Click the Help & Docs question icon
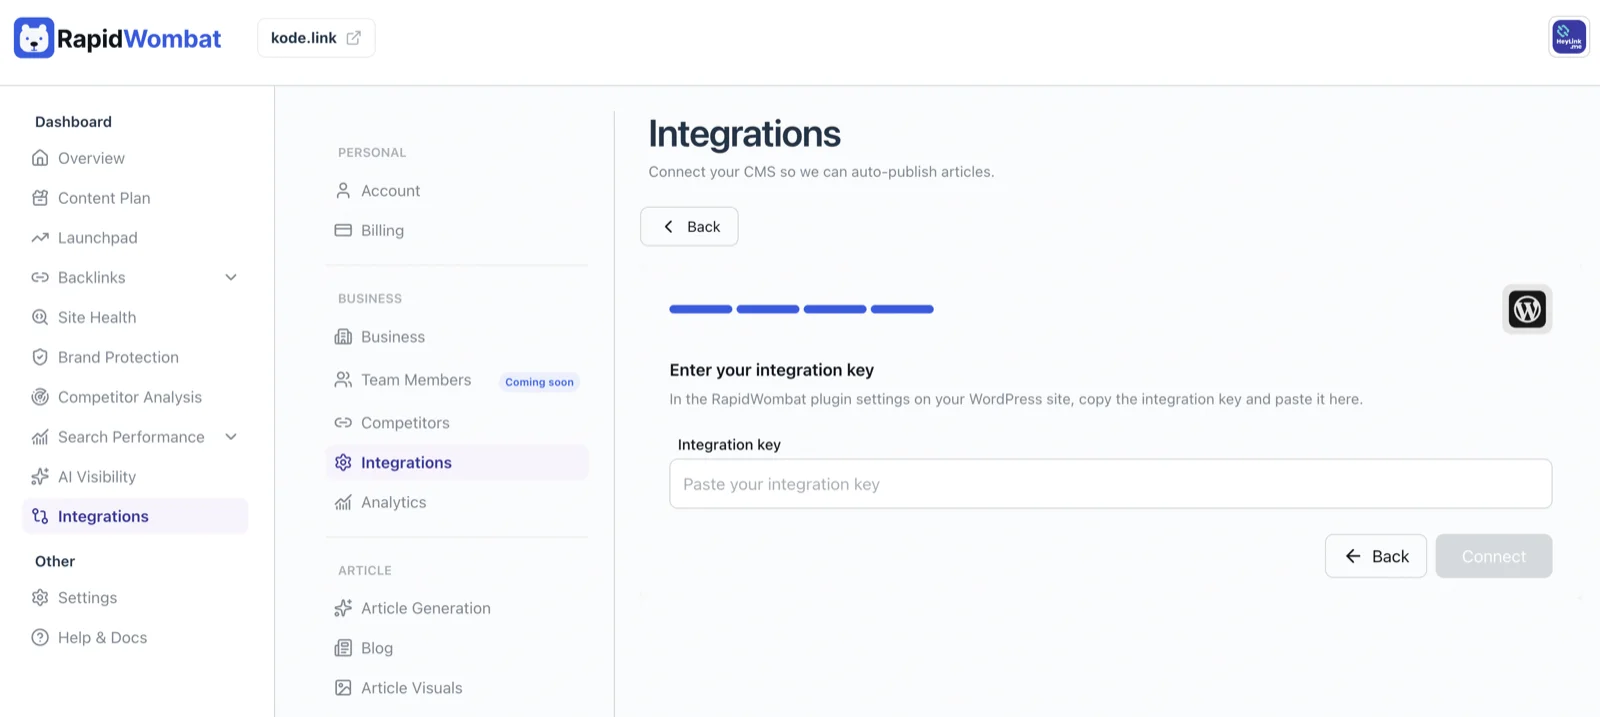The width and height of the screenshot is (1600, 717). (40, 638)
